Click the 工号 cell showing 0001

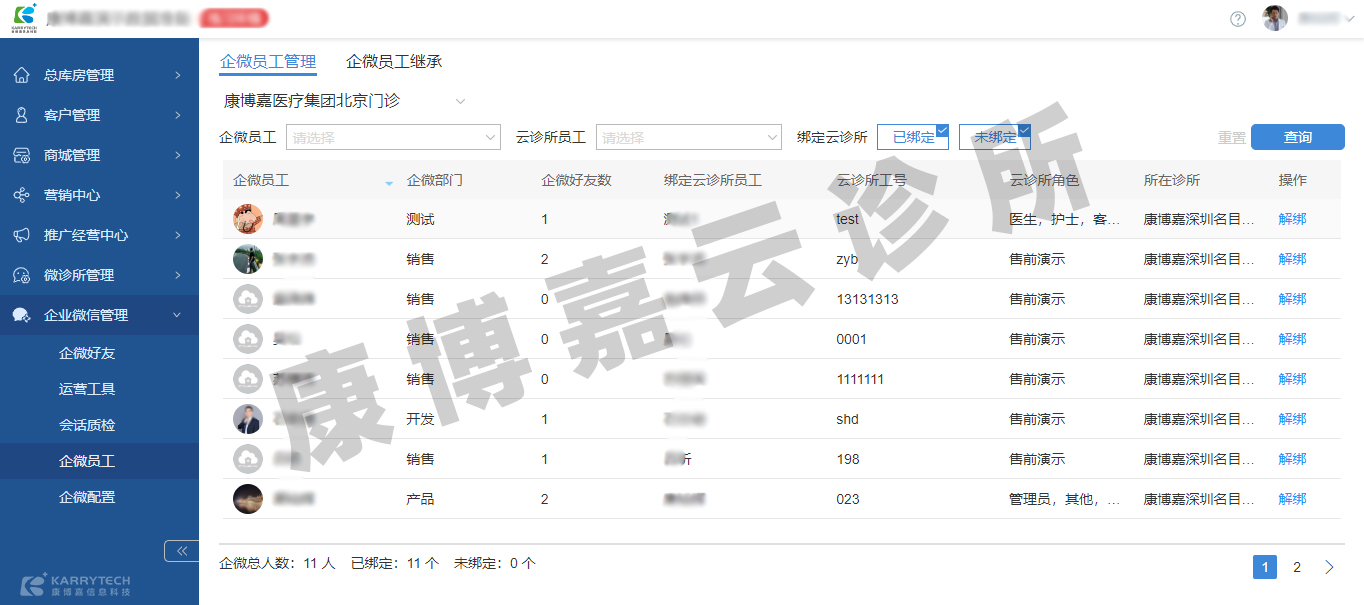pos(851,339)
